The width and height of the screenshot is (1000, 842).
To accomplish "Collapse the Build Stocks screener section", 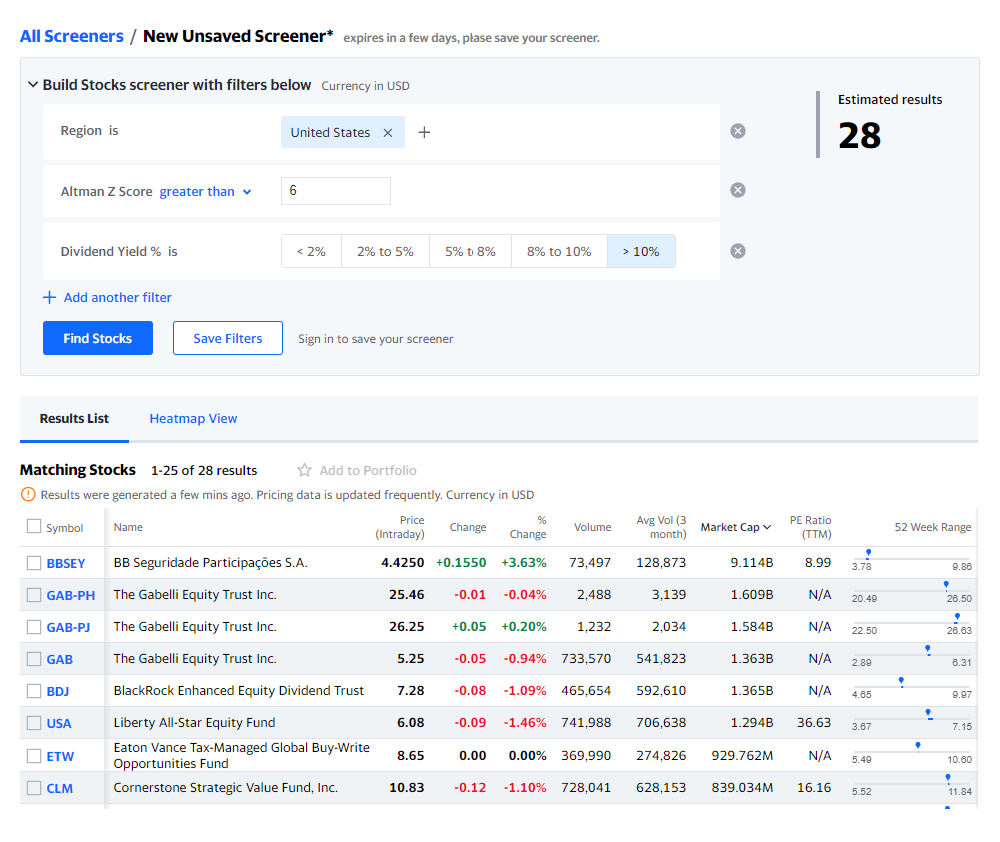I will point(33,84).
